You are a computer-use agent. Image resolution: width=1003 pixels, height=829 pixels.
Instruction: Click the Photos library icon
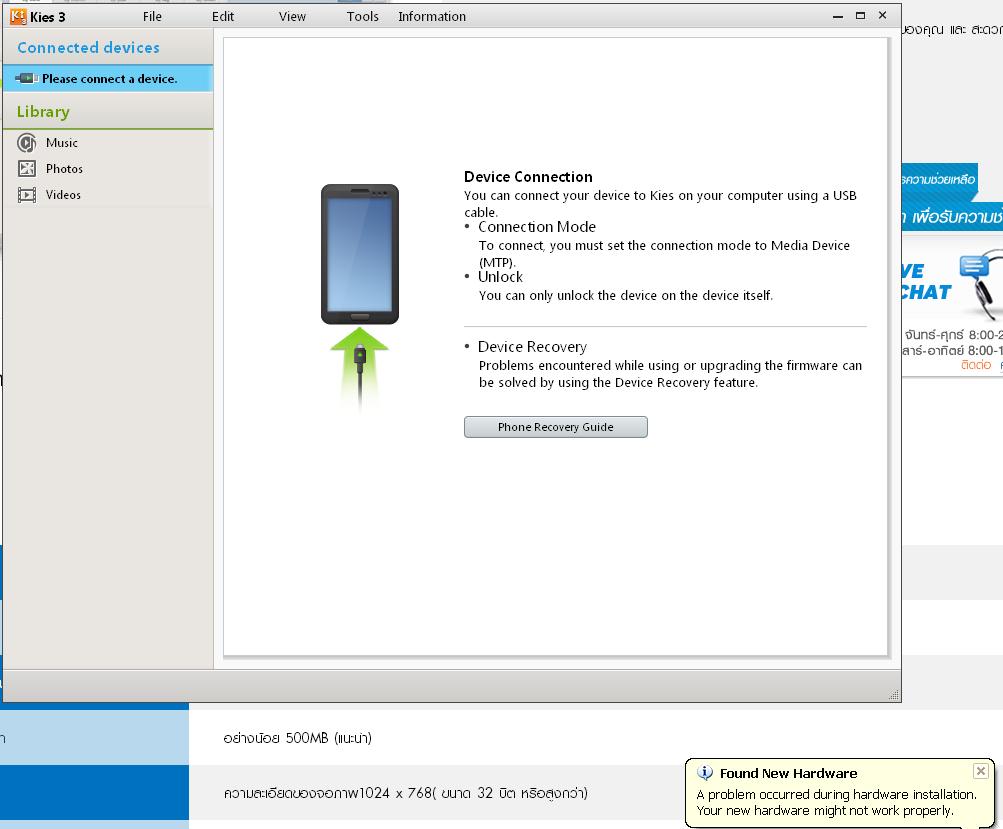(x=27, y=169)
